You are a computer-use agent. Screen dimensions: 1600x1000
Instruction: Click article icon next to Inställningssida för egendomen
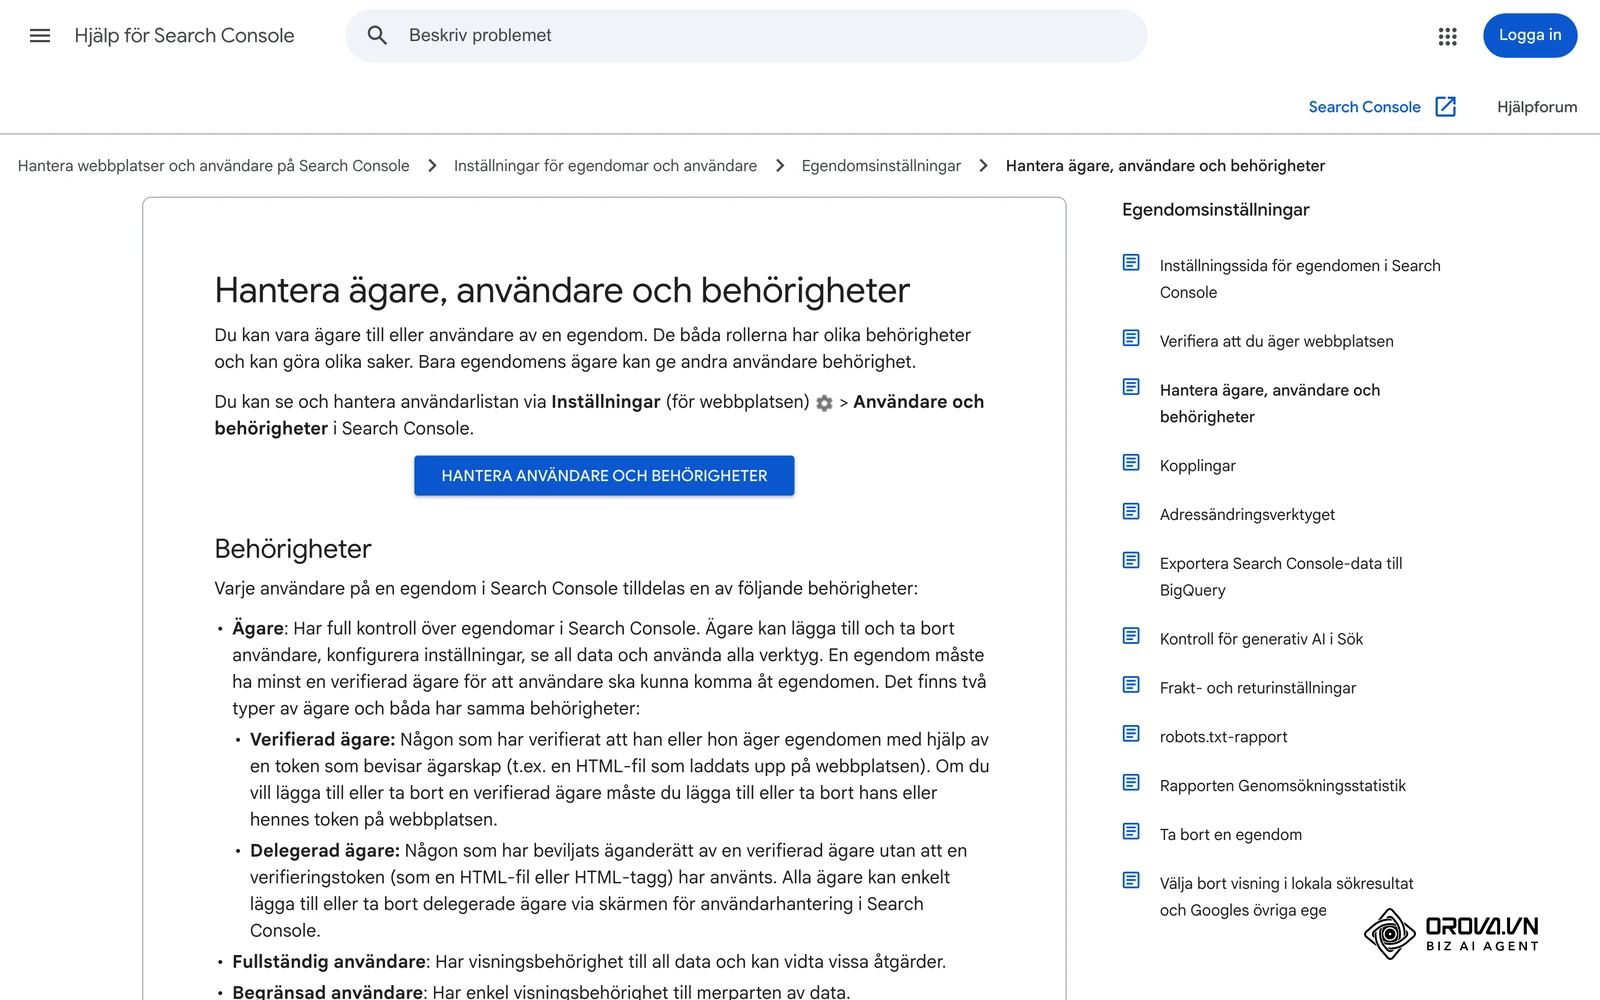point(1131,263)
